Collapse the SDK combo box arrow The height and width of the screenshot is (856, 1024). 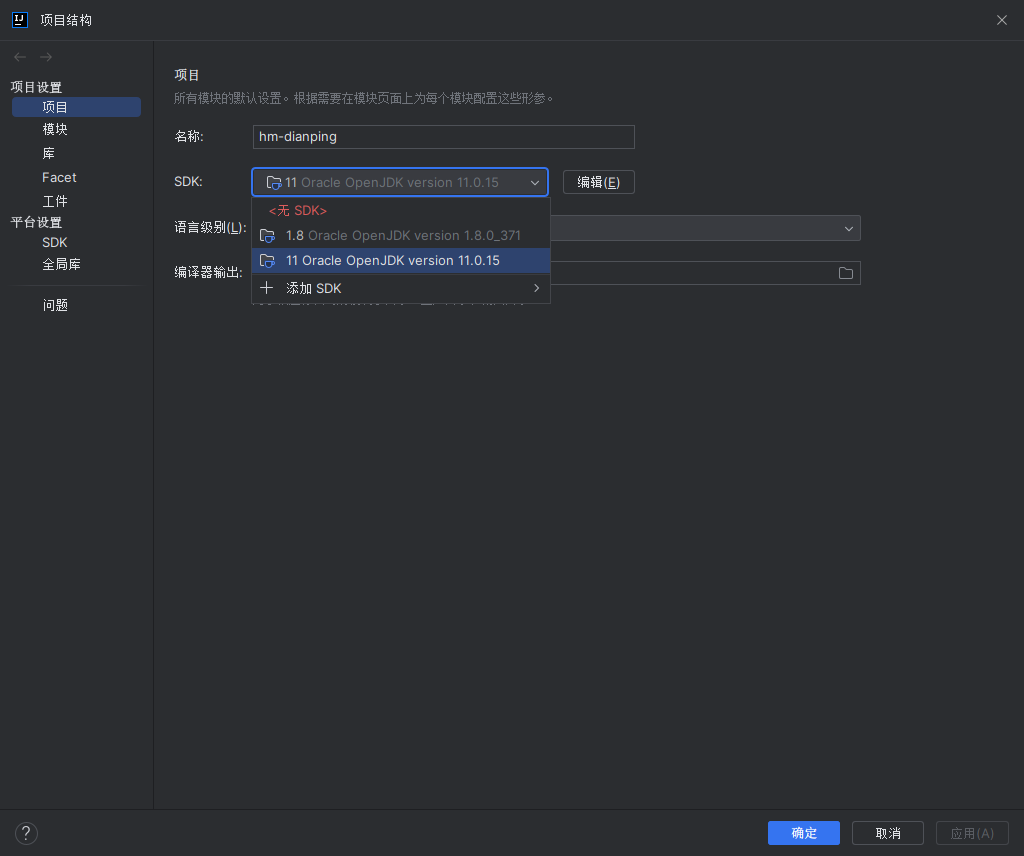click(535, 183)
